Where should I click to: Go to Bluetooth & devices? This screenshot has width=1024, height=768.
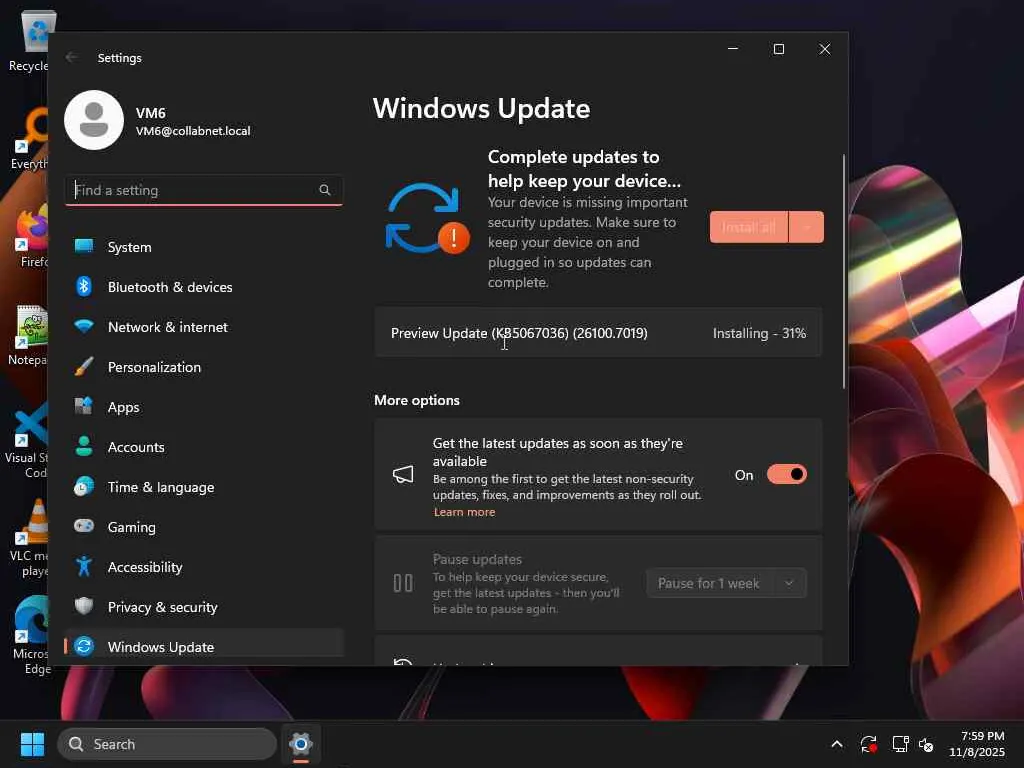(204, 287)
